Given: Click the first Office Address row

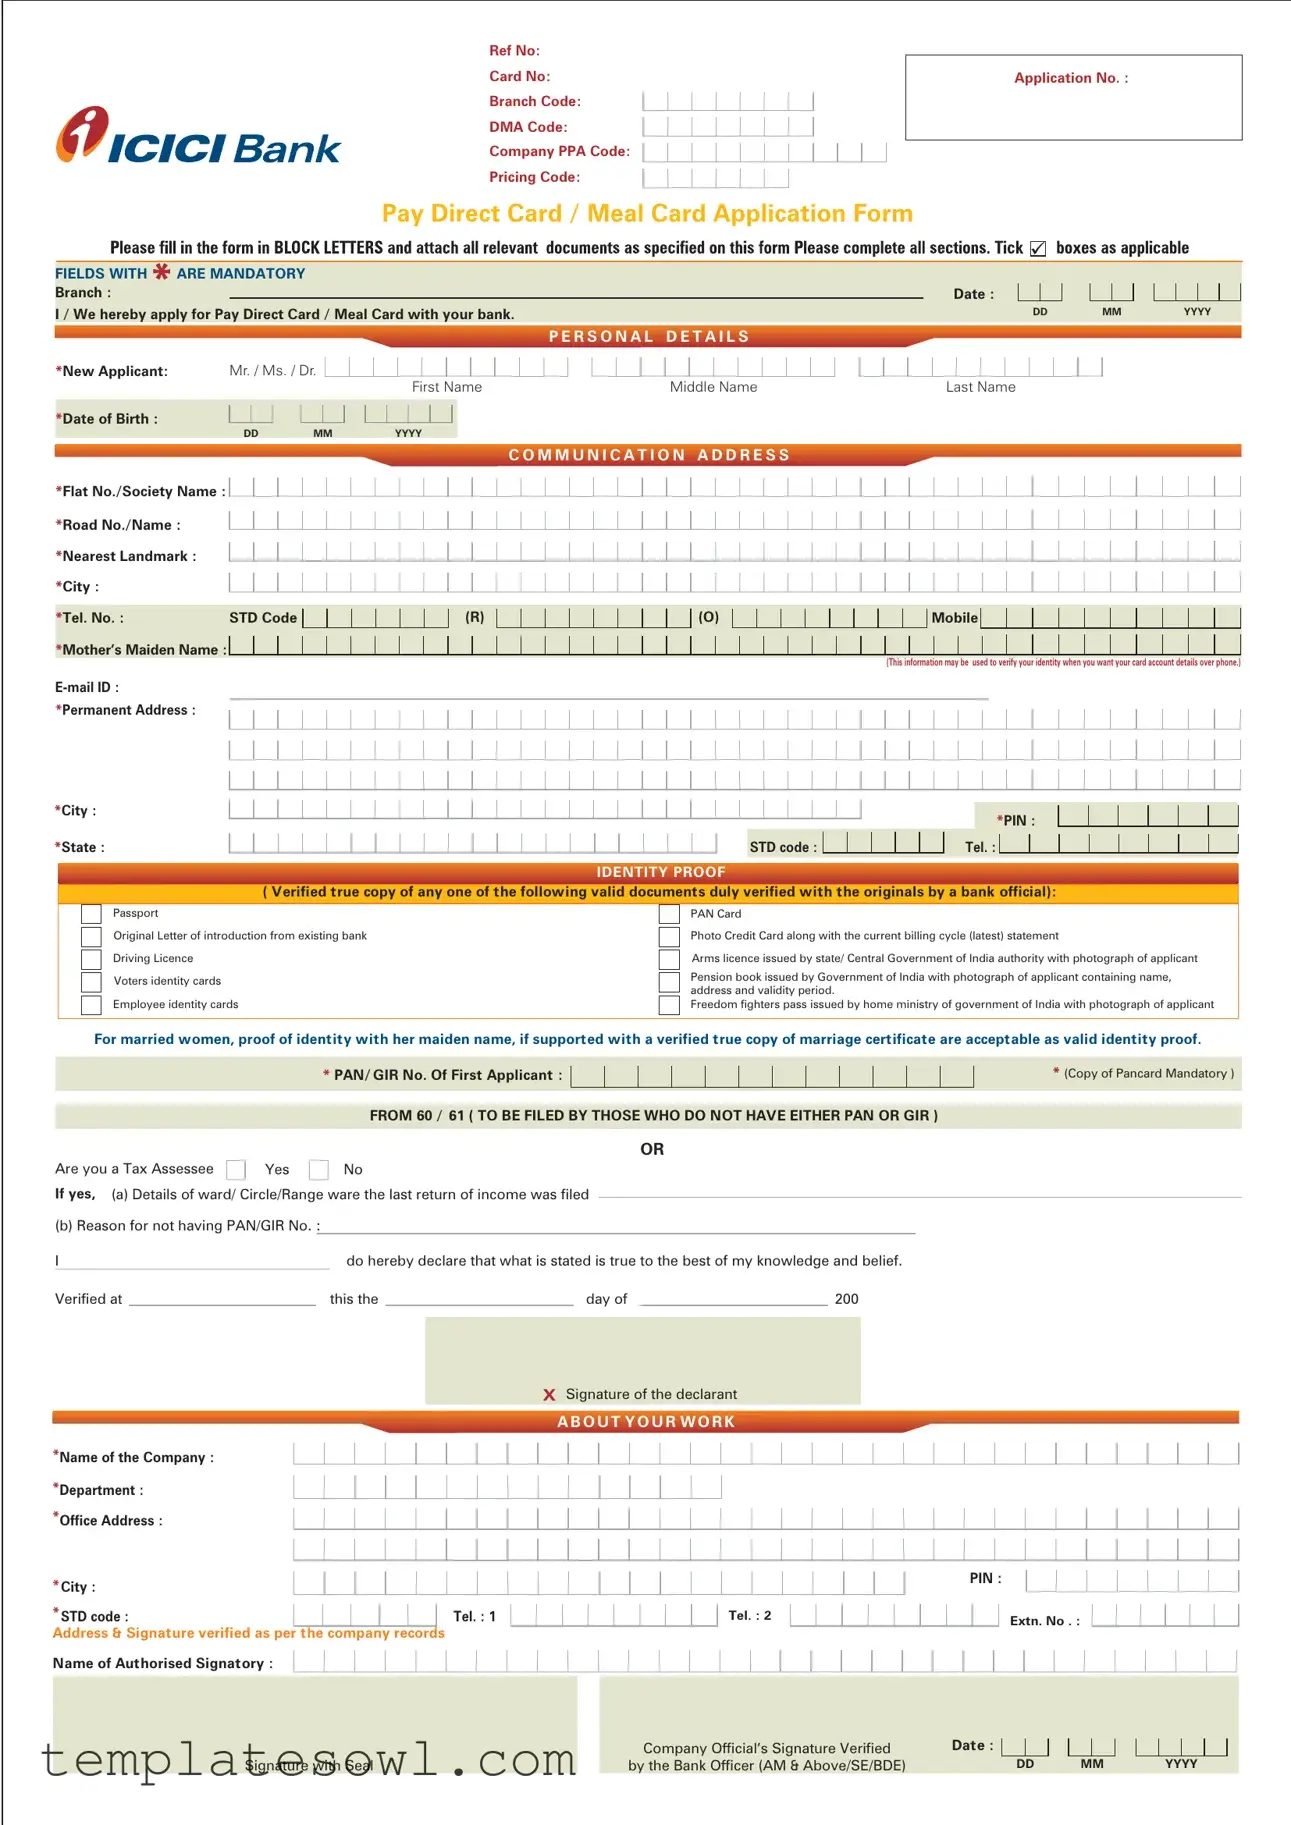Looking at the screenshot, I should (x=766, y=1519).
